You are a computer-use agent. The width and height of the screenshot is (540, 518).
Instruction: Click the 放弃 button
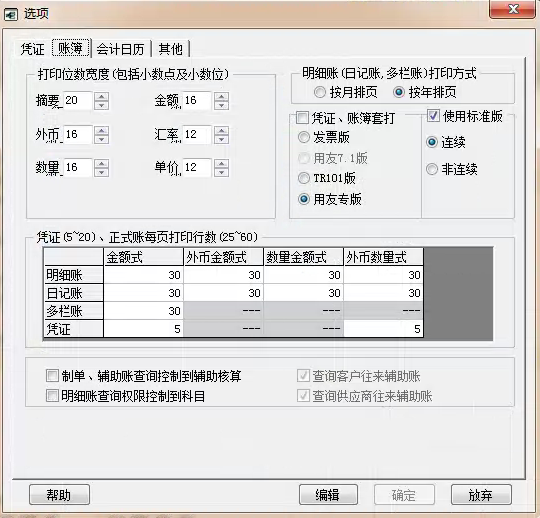pos(481,495)
